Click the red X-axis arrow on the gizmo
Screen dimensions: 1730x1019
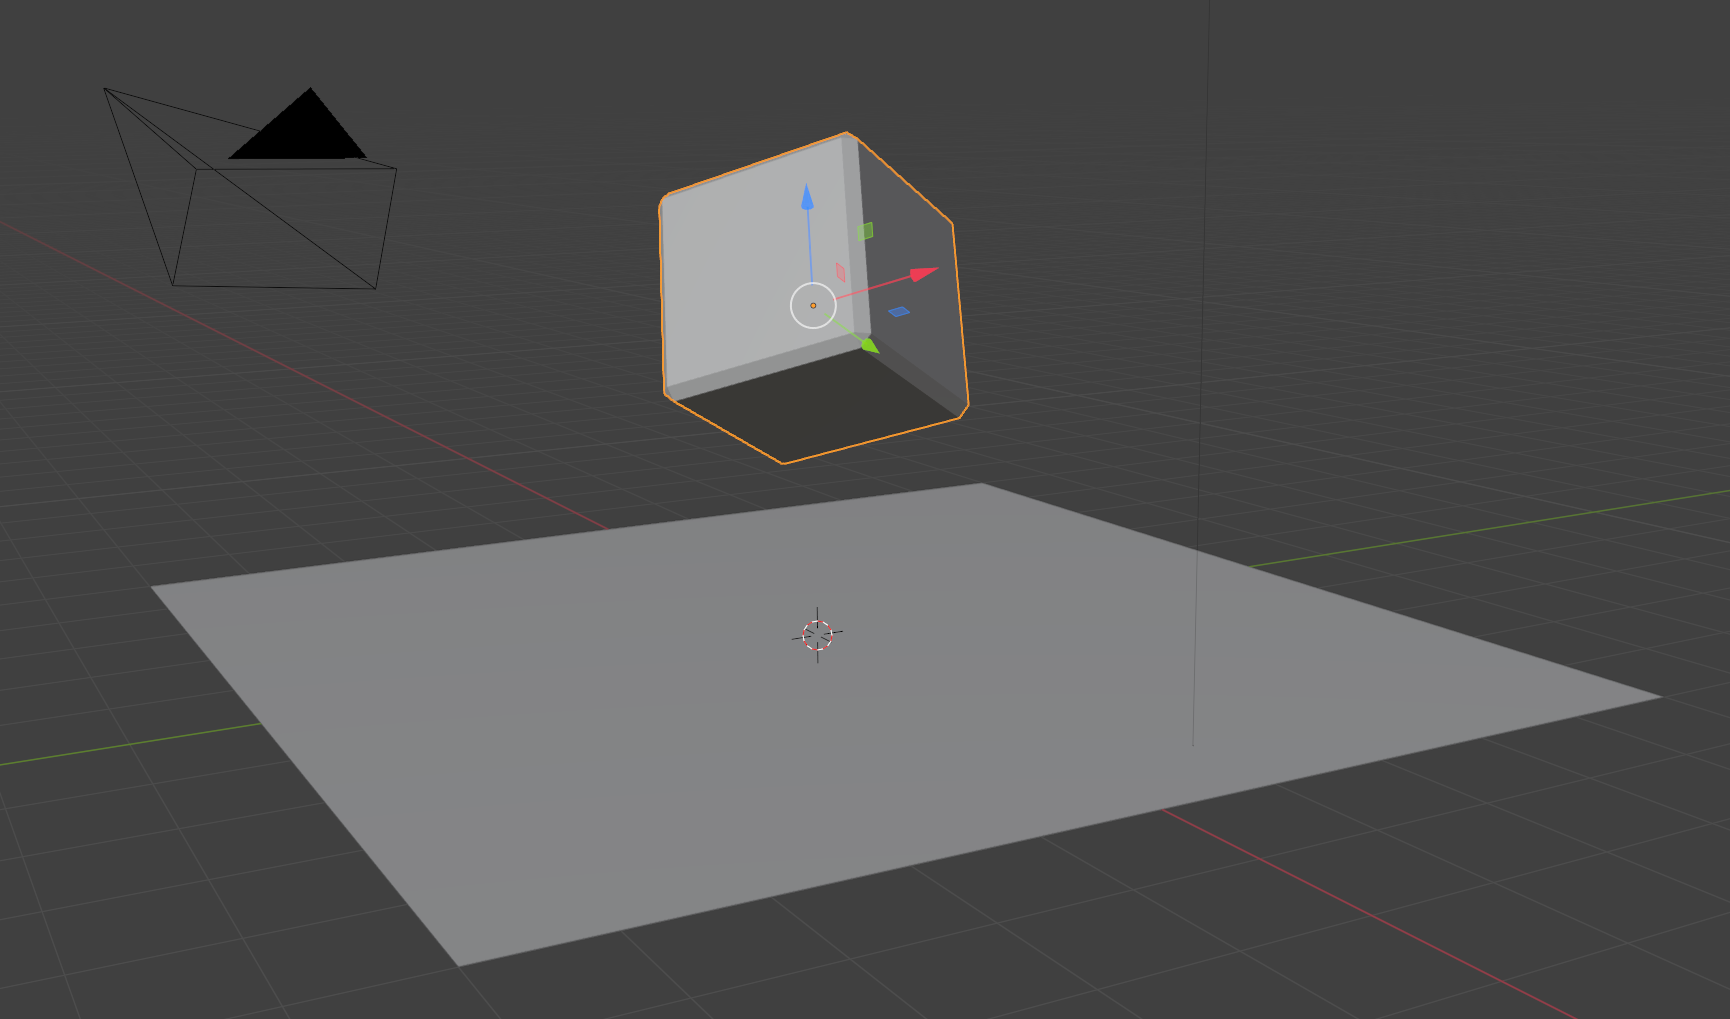tap(924, 272)
